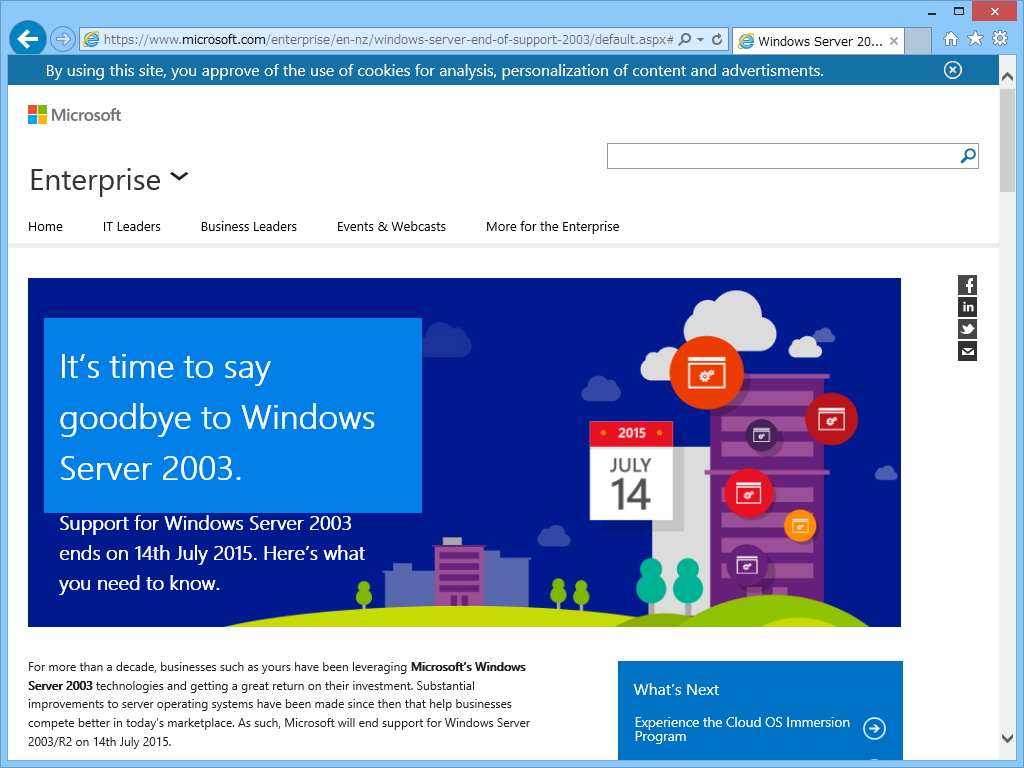Click the Microsoft logo

click(73, 113)
